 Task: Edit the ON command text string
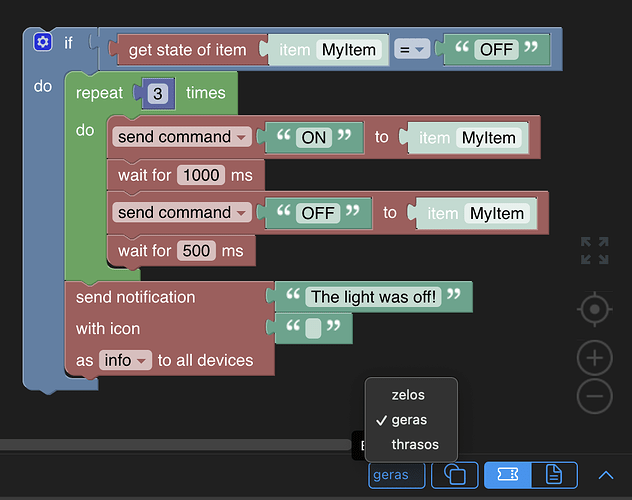click(314, 138)
